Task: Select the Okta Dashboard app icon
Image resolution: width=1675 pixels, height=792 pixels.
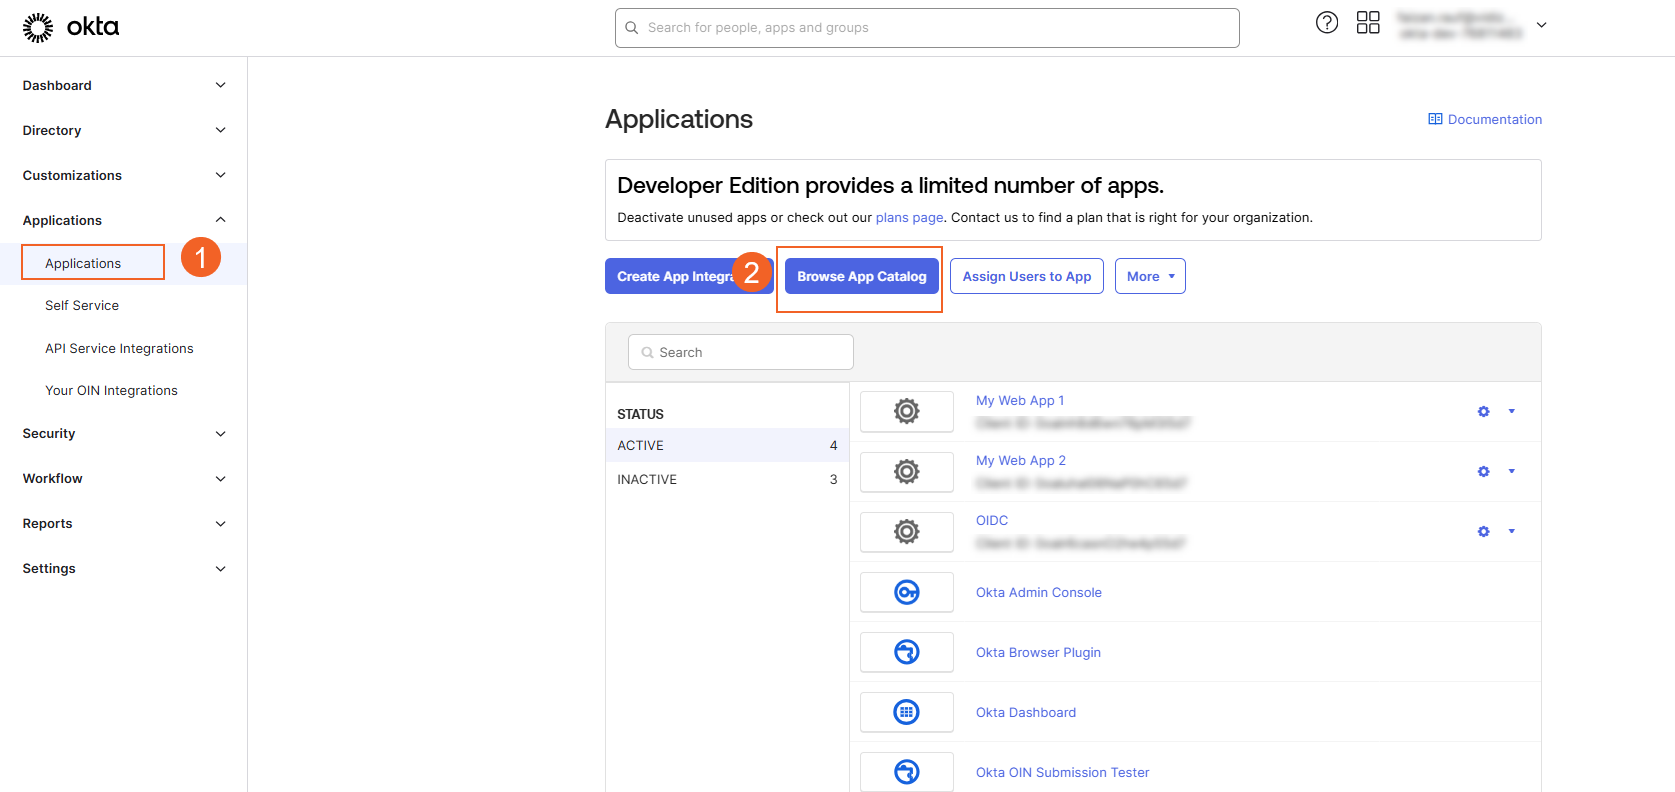Action: point(906,712)
